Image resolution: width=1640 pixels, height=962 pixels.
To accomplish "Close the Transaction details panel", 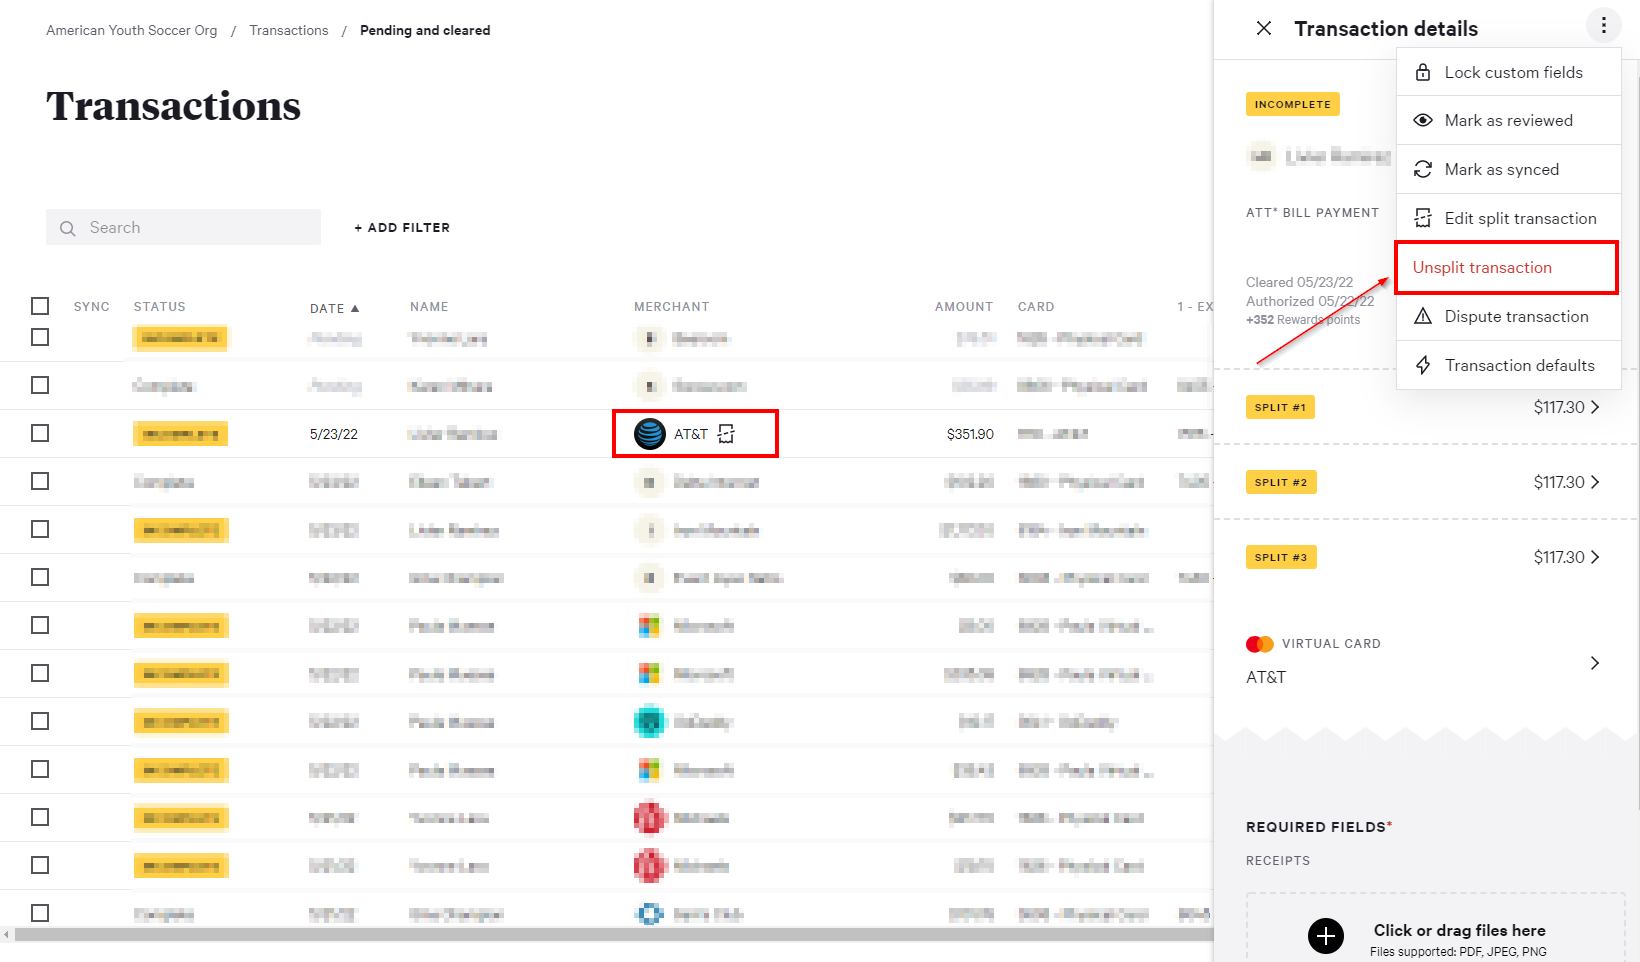I will 1264,28.
